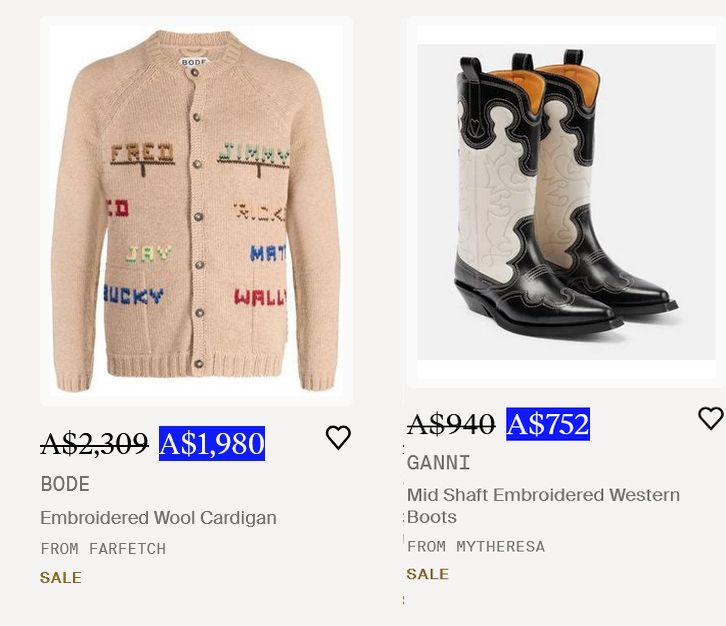Click the WALLY embroidery on the cardigan
Image resolution: width=726 pixels, height=626 pixels.
(259, 297)
